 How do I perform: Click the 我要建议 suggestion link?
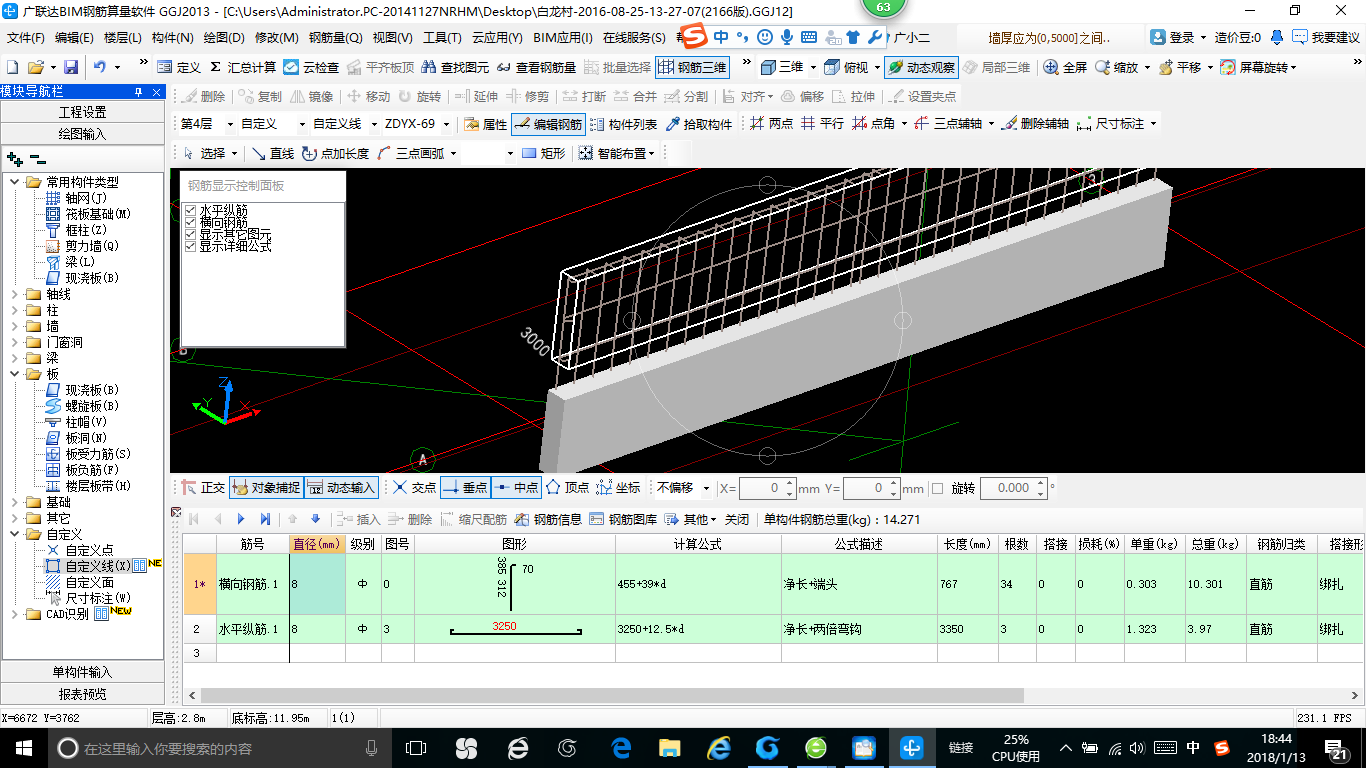1325,38
